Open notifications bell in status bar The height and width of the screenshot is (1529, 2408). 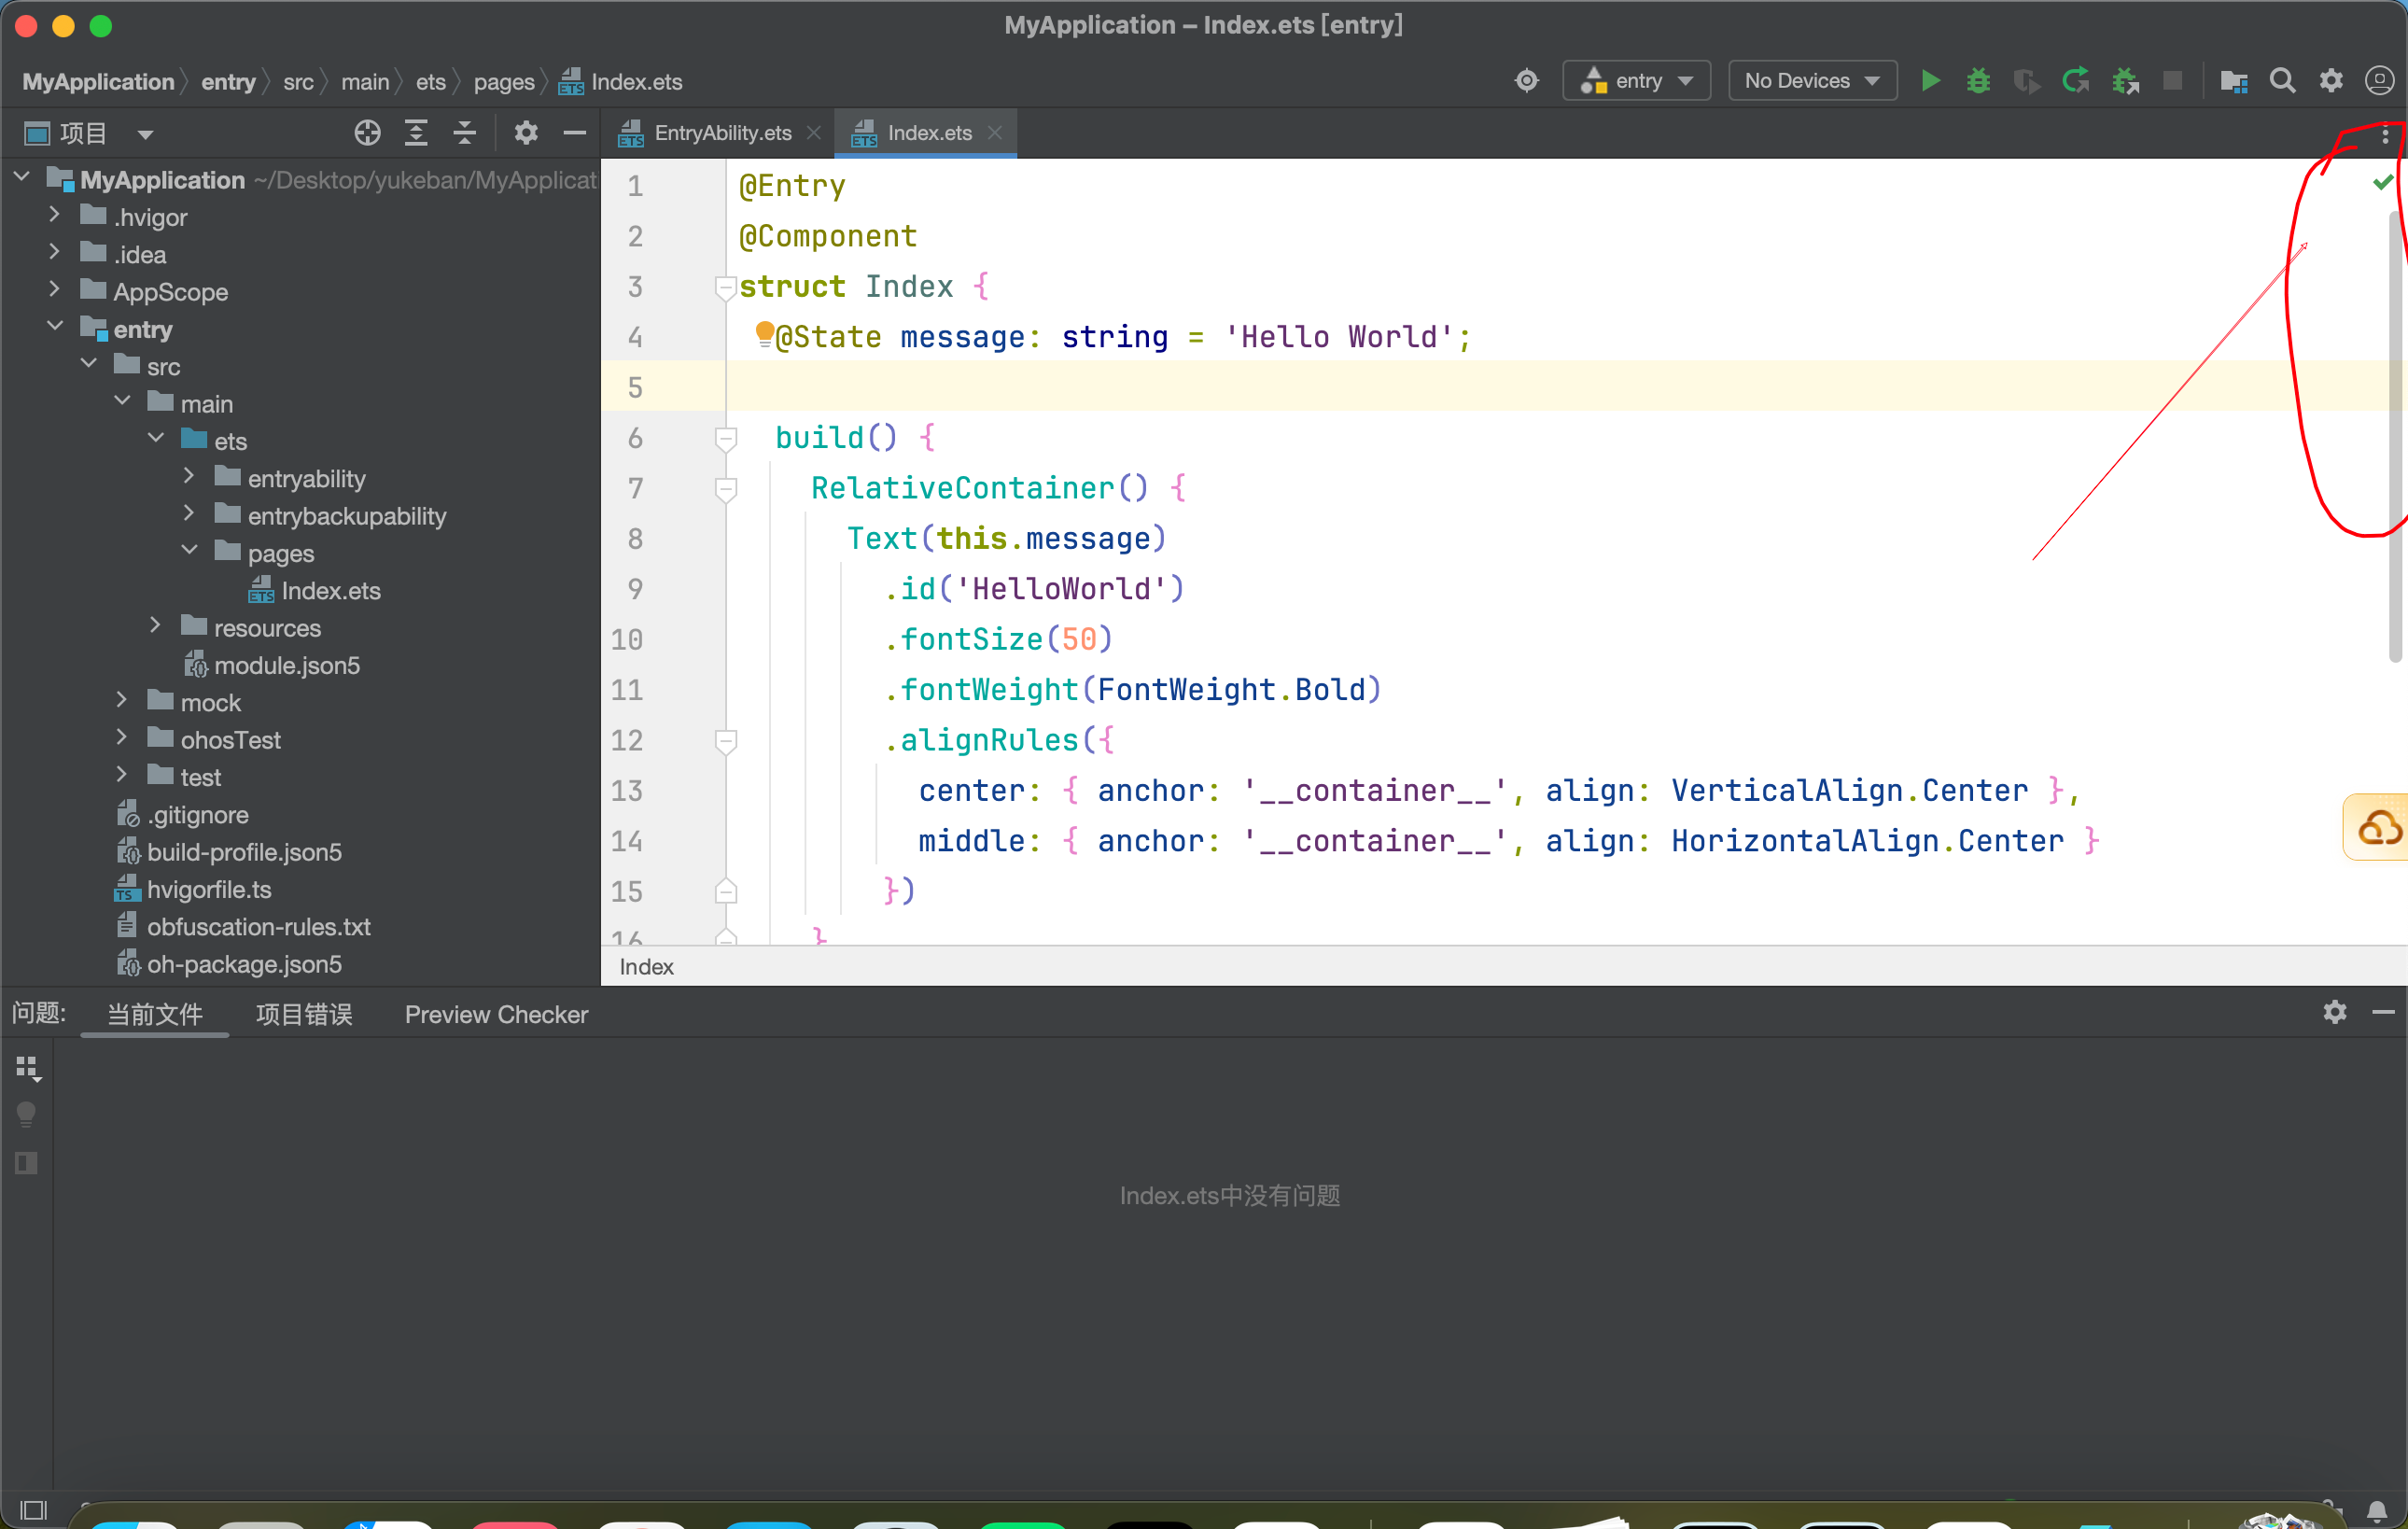coord(2377,1510)
